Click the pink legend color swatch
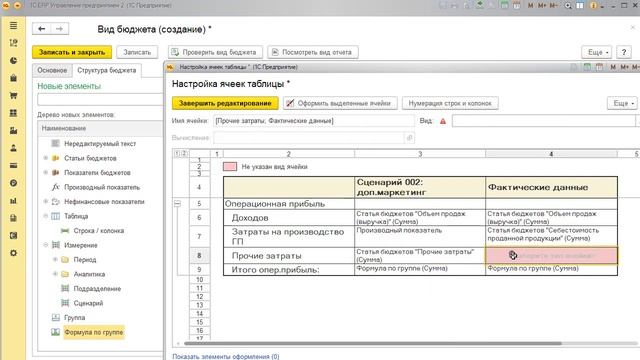 click(x=230, y=167)
